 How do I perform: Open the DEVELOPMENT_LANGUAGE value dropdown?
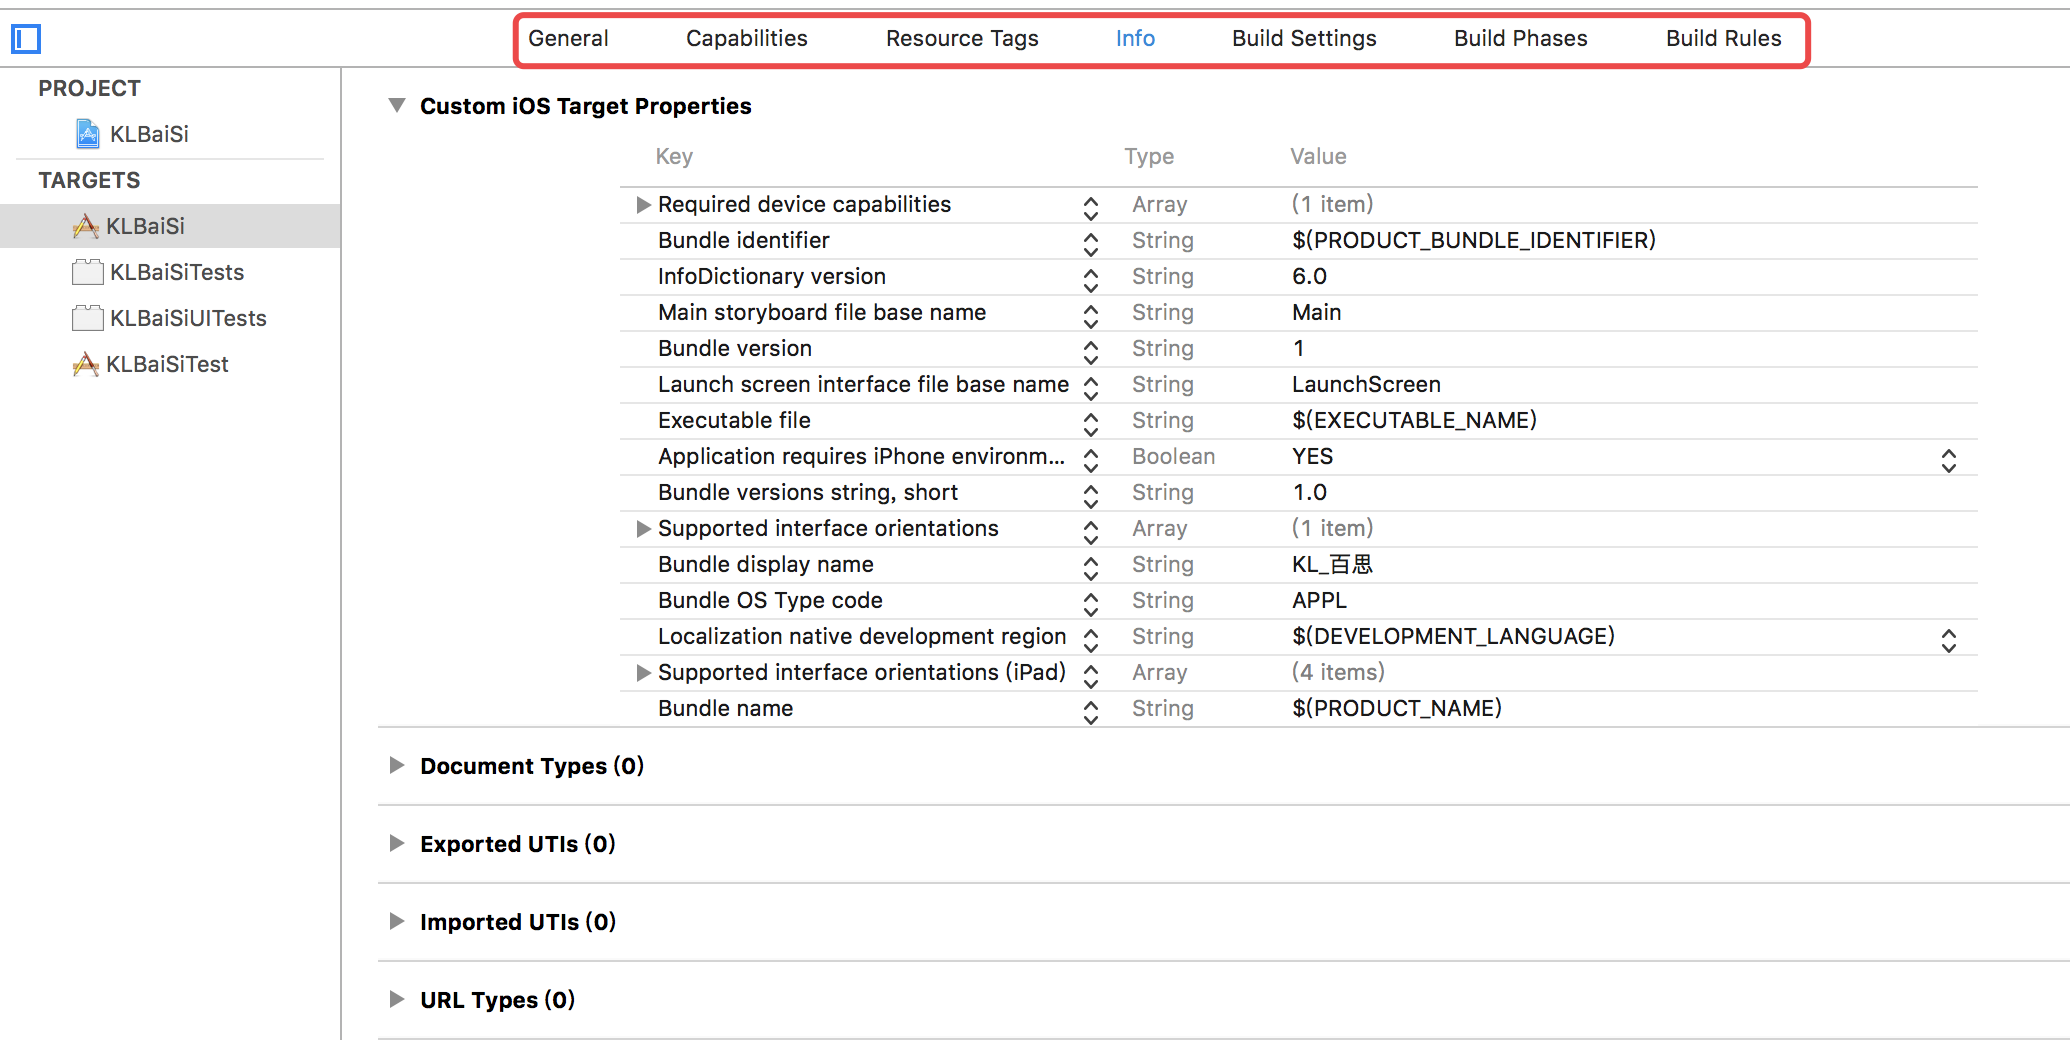[x=1949, y=639]
